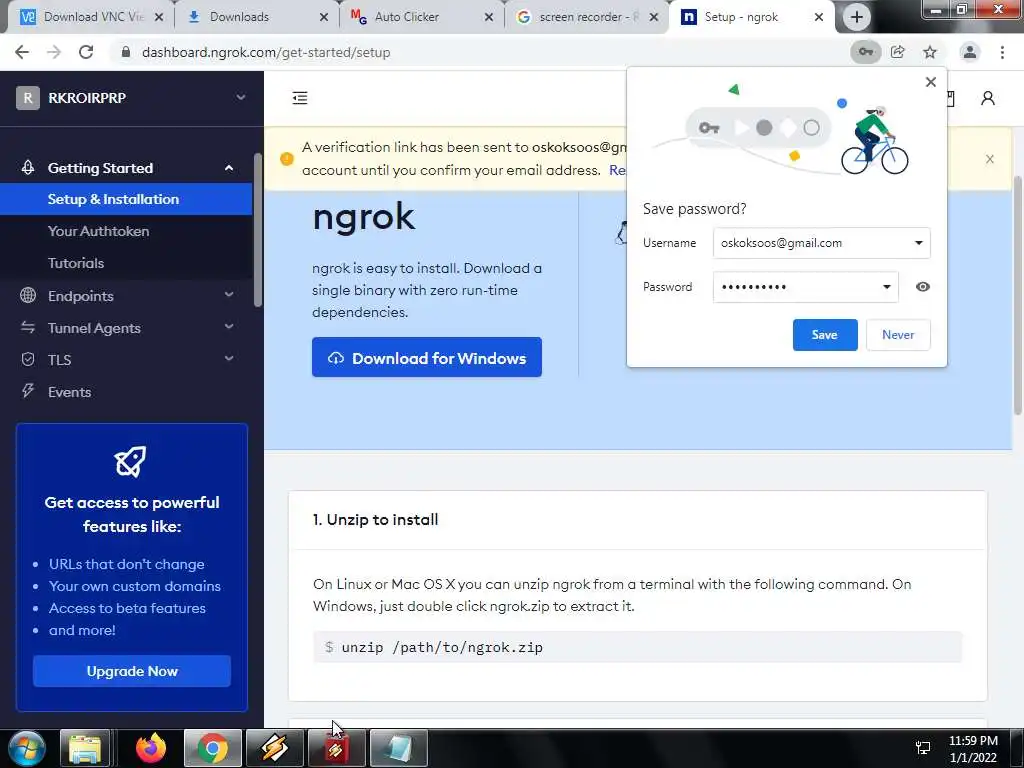Image resolution: width=1024 pixels, height=768 pixels.
Task: Click the page vertical scrollbar
Action: point(1017,295)
